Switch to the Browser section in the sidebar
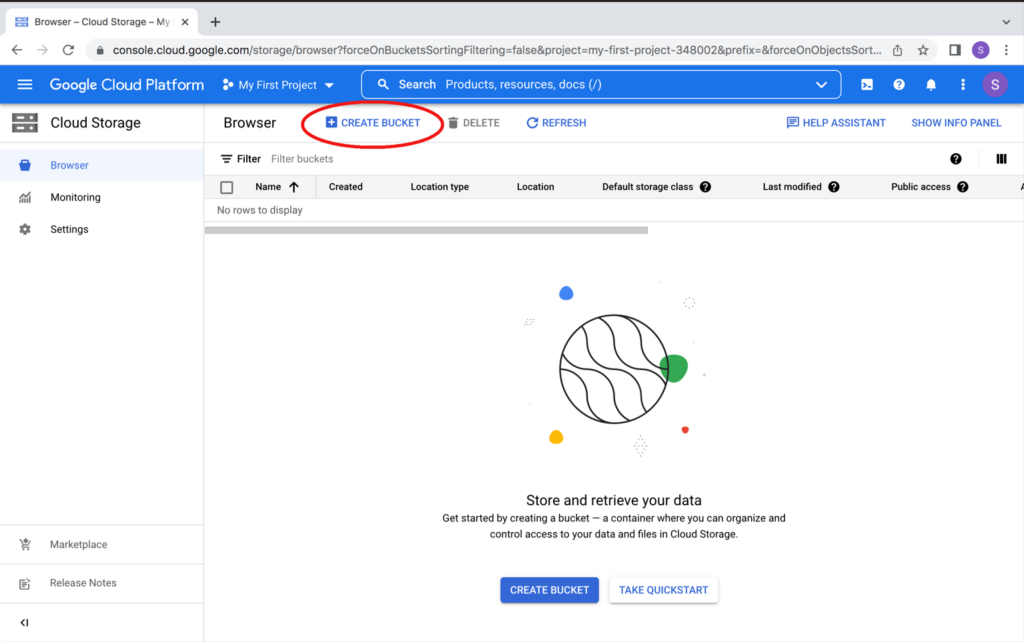 (x=70, y=165)
